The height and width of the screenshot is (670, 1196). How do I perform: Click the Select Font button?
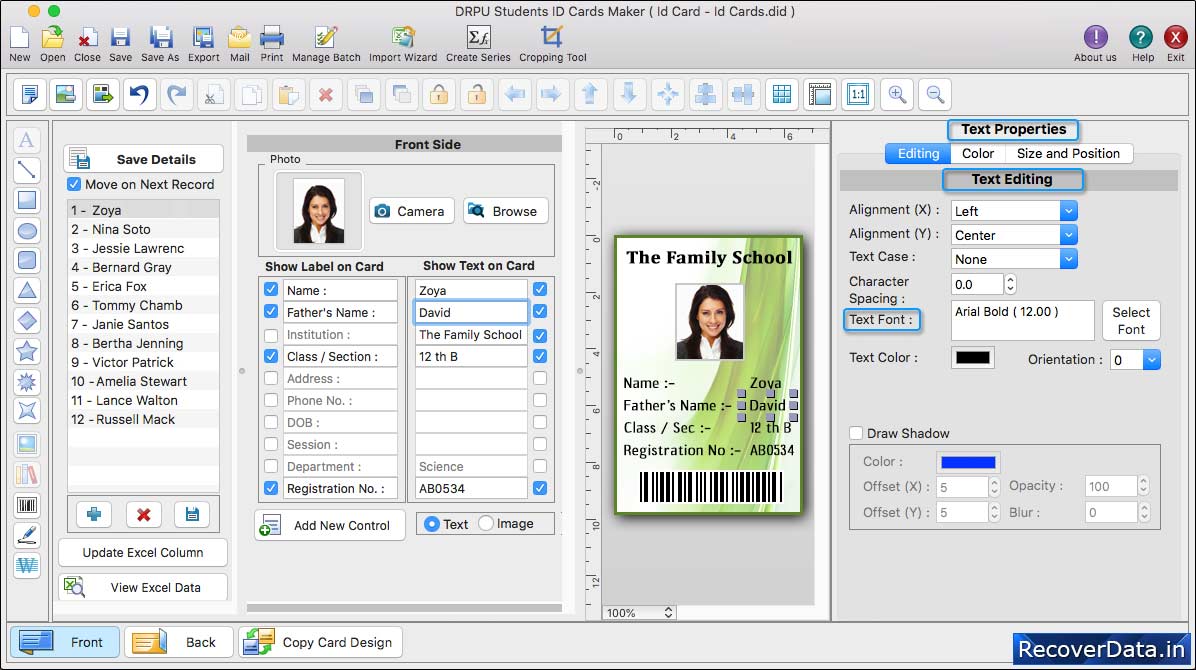click(x=1131, y=321)
